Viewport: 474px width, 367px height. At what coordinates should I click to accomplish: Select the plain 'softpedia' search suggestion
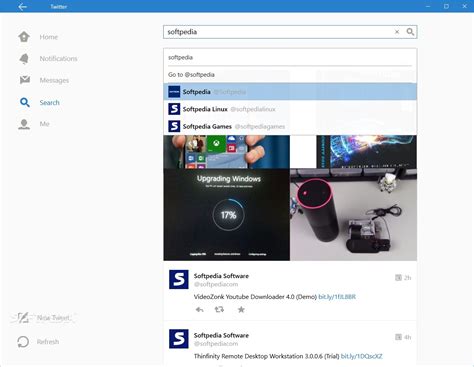click(290, 57)
